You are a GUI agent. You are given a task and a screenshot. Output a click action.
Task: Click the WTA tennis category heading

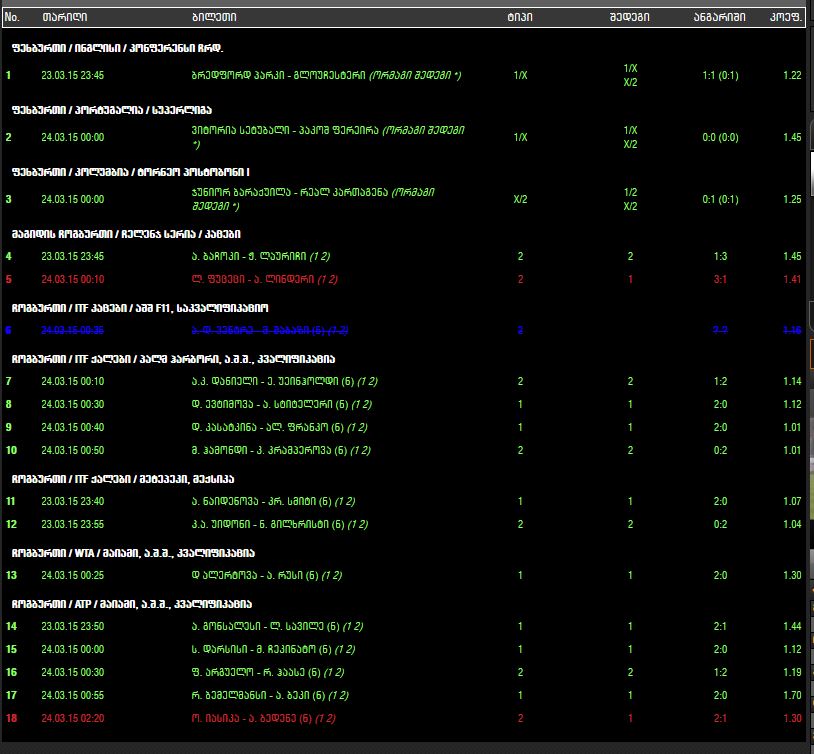[133, 552]
